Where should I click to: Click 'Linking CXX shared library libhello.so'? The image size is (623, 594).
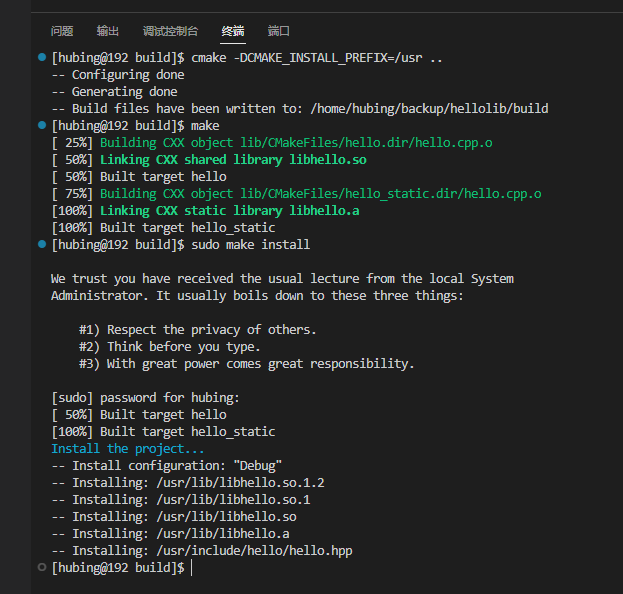233,160
